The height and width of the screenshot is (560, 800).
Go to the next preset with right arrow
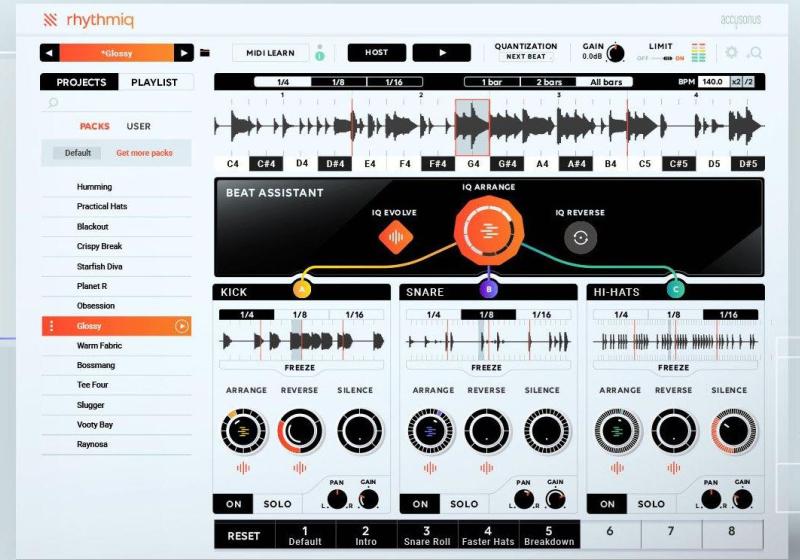[x=183, y=53]
